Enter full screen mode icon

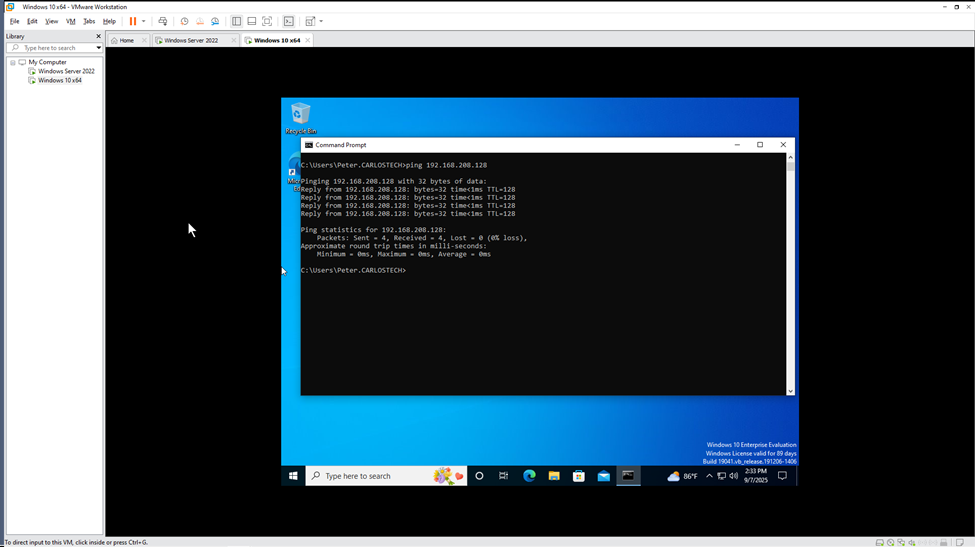point(267,21)
